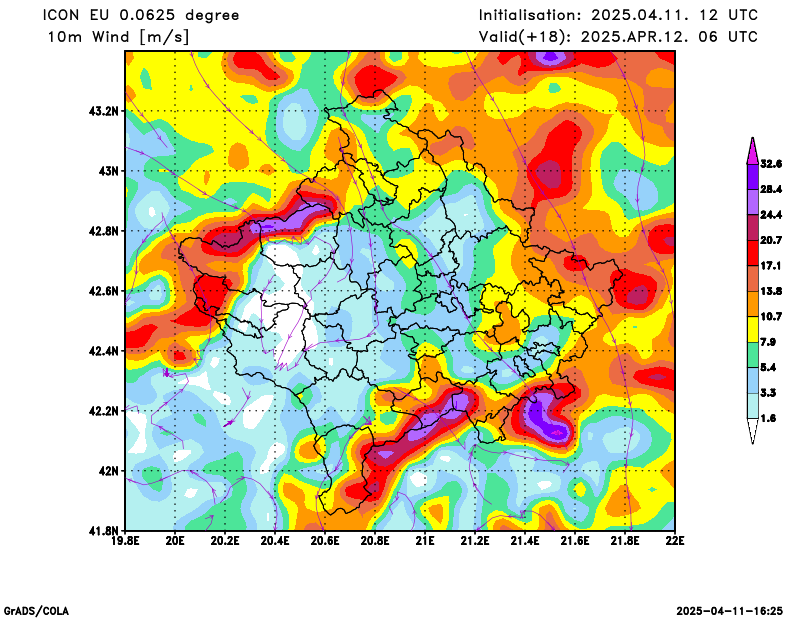The width and height of the screenshot is (800, 618).
Task: Click the 20.6E longitude label
Action: [325, 541]
